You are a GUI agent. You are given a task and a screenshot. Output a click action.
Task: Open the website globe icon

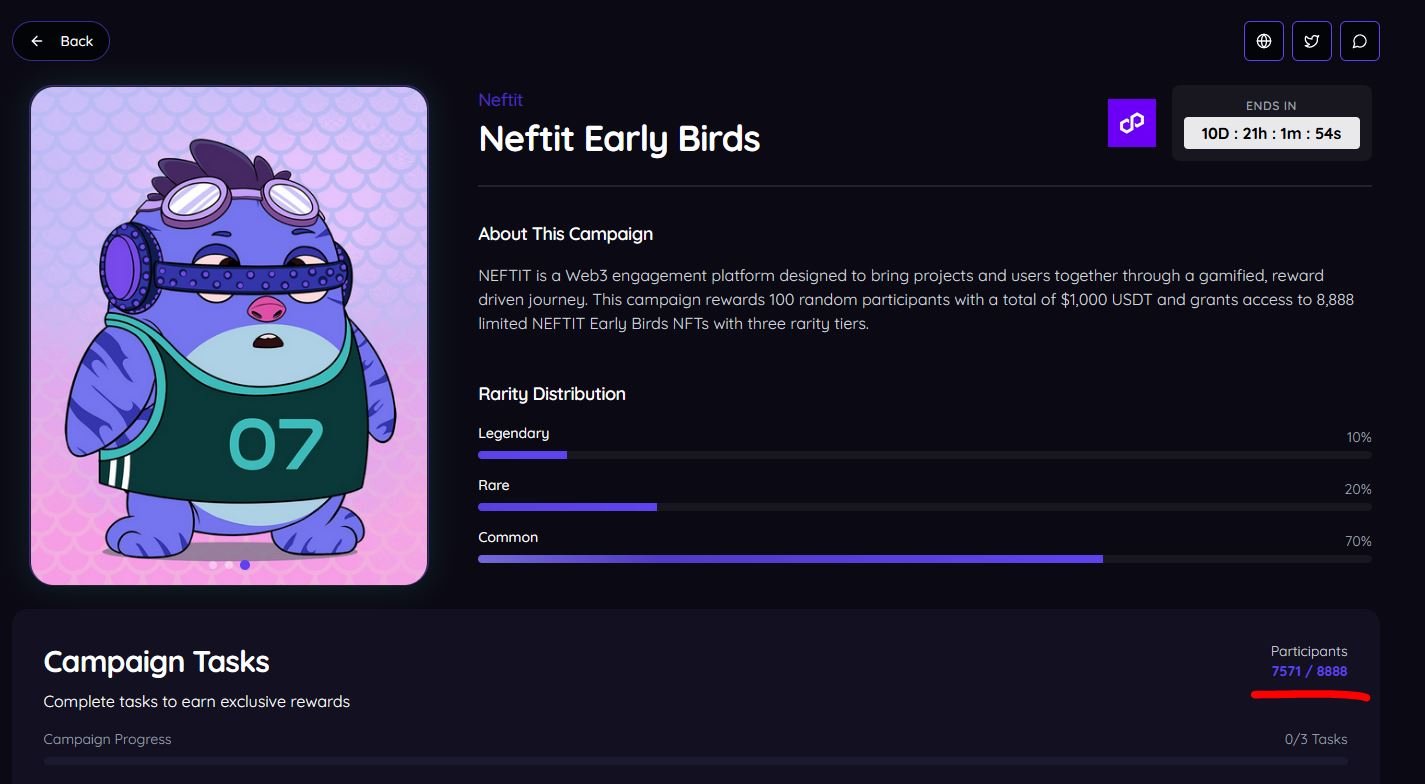tap(1264, 41)
